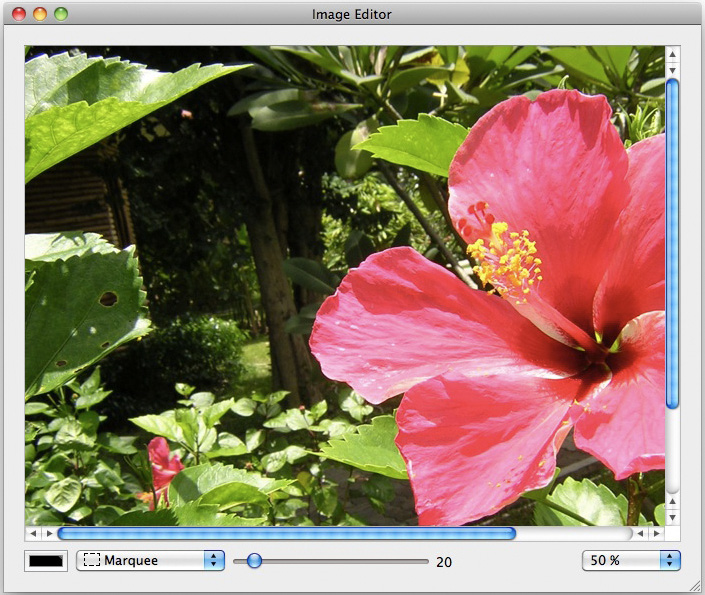The image size is (705, 595).
Task: Click the window resize grip corner
Action: 694,585
